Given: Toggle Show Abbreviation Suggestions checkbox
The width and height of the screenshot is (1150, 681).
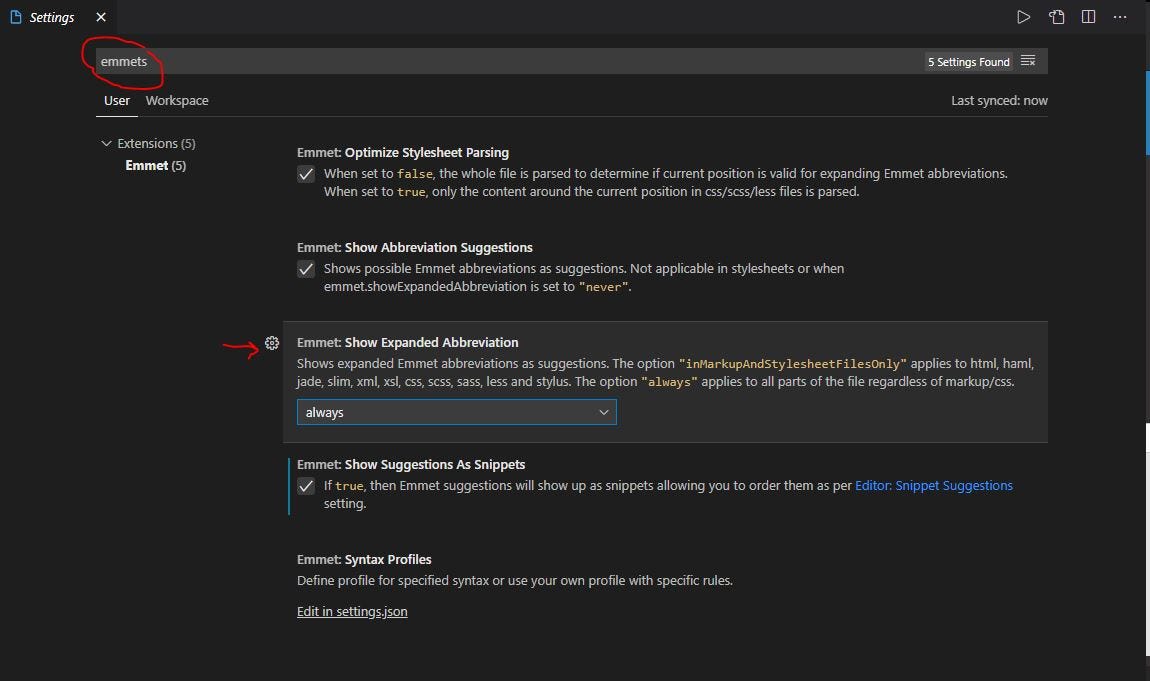Looking at the screenshot, I should 306,269.
